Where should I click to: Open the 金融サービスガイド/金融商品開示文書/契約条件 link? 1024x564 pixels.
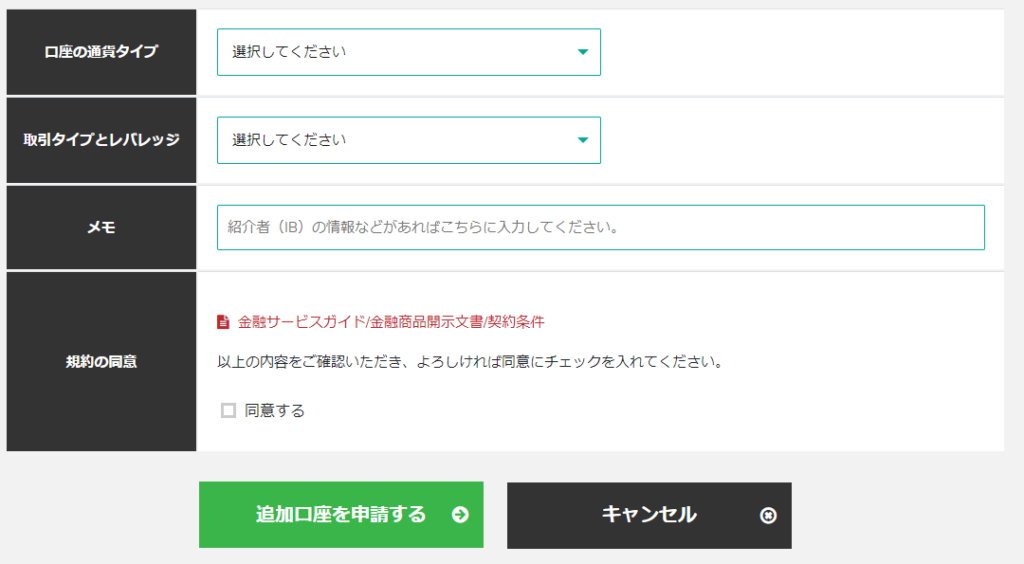pyautogui.click(x=391, y=322)
